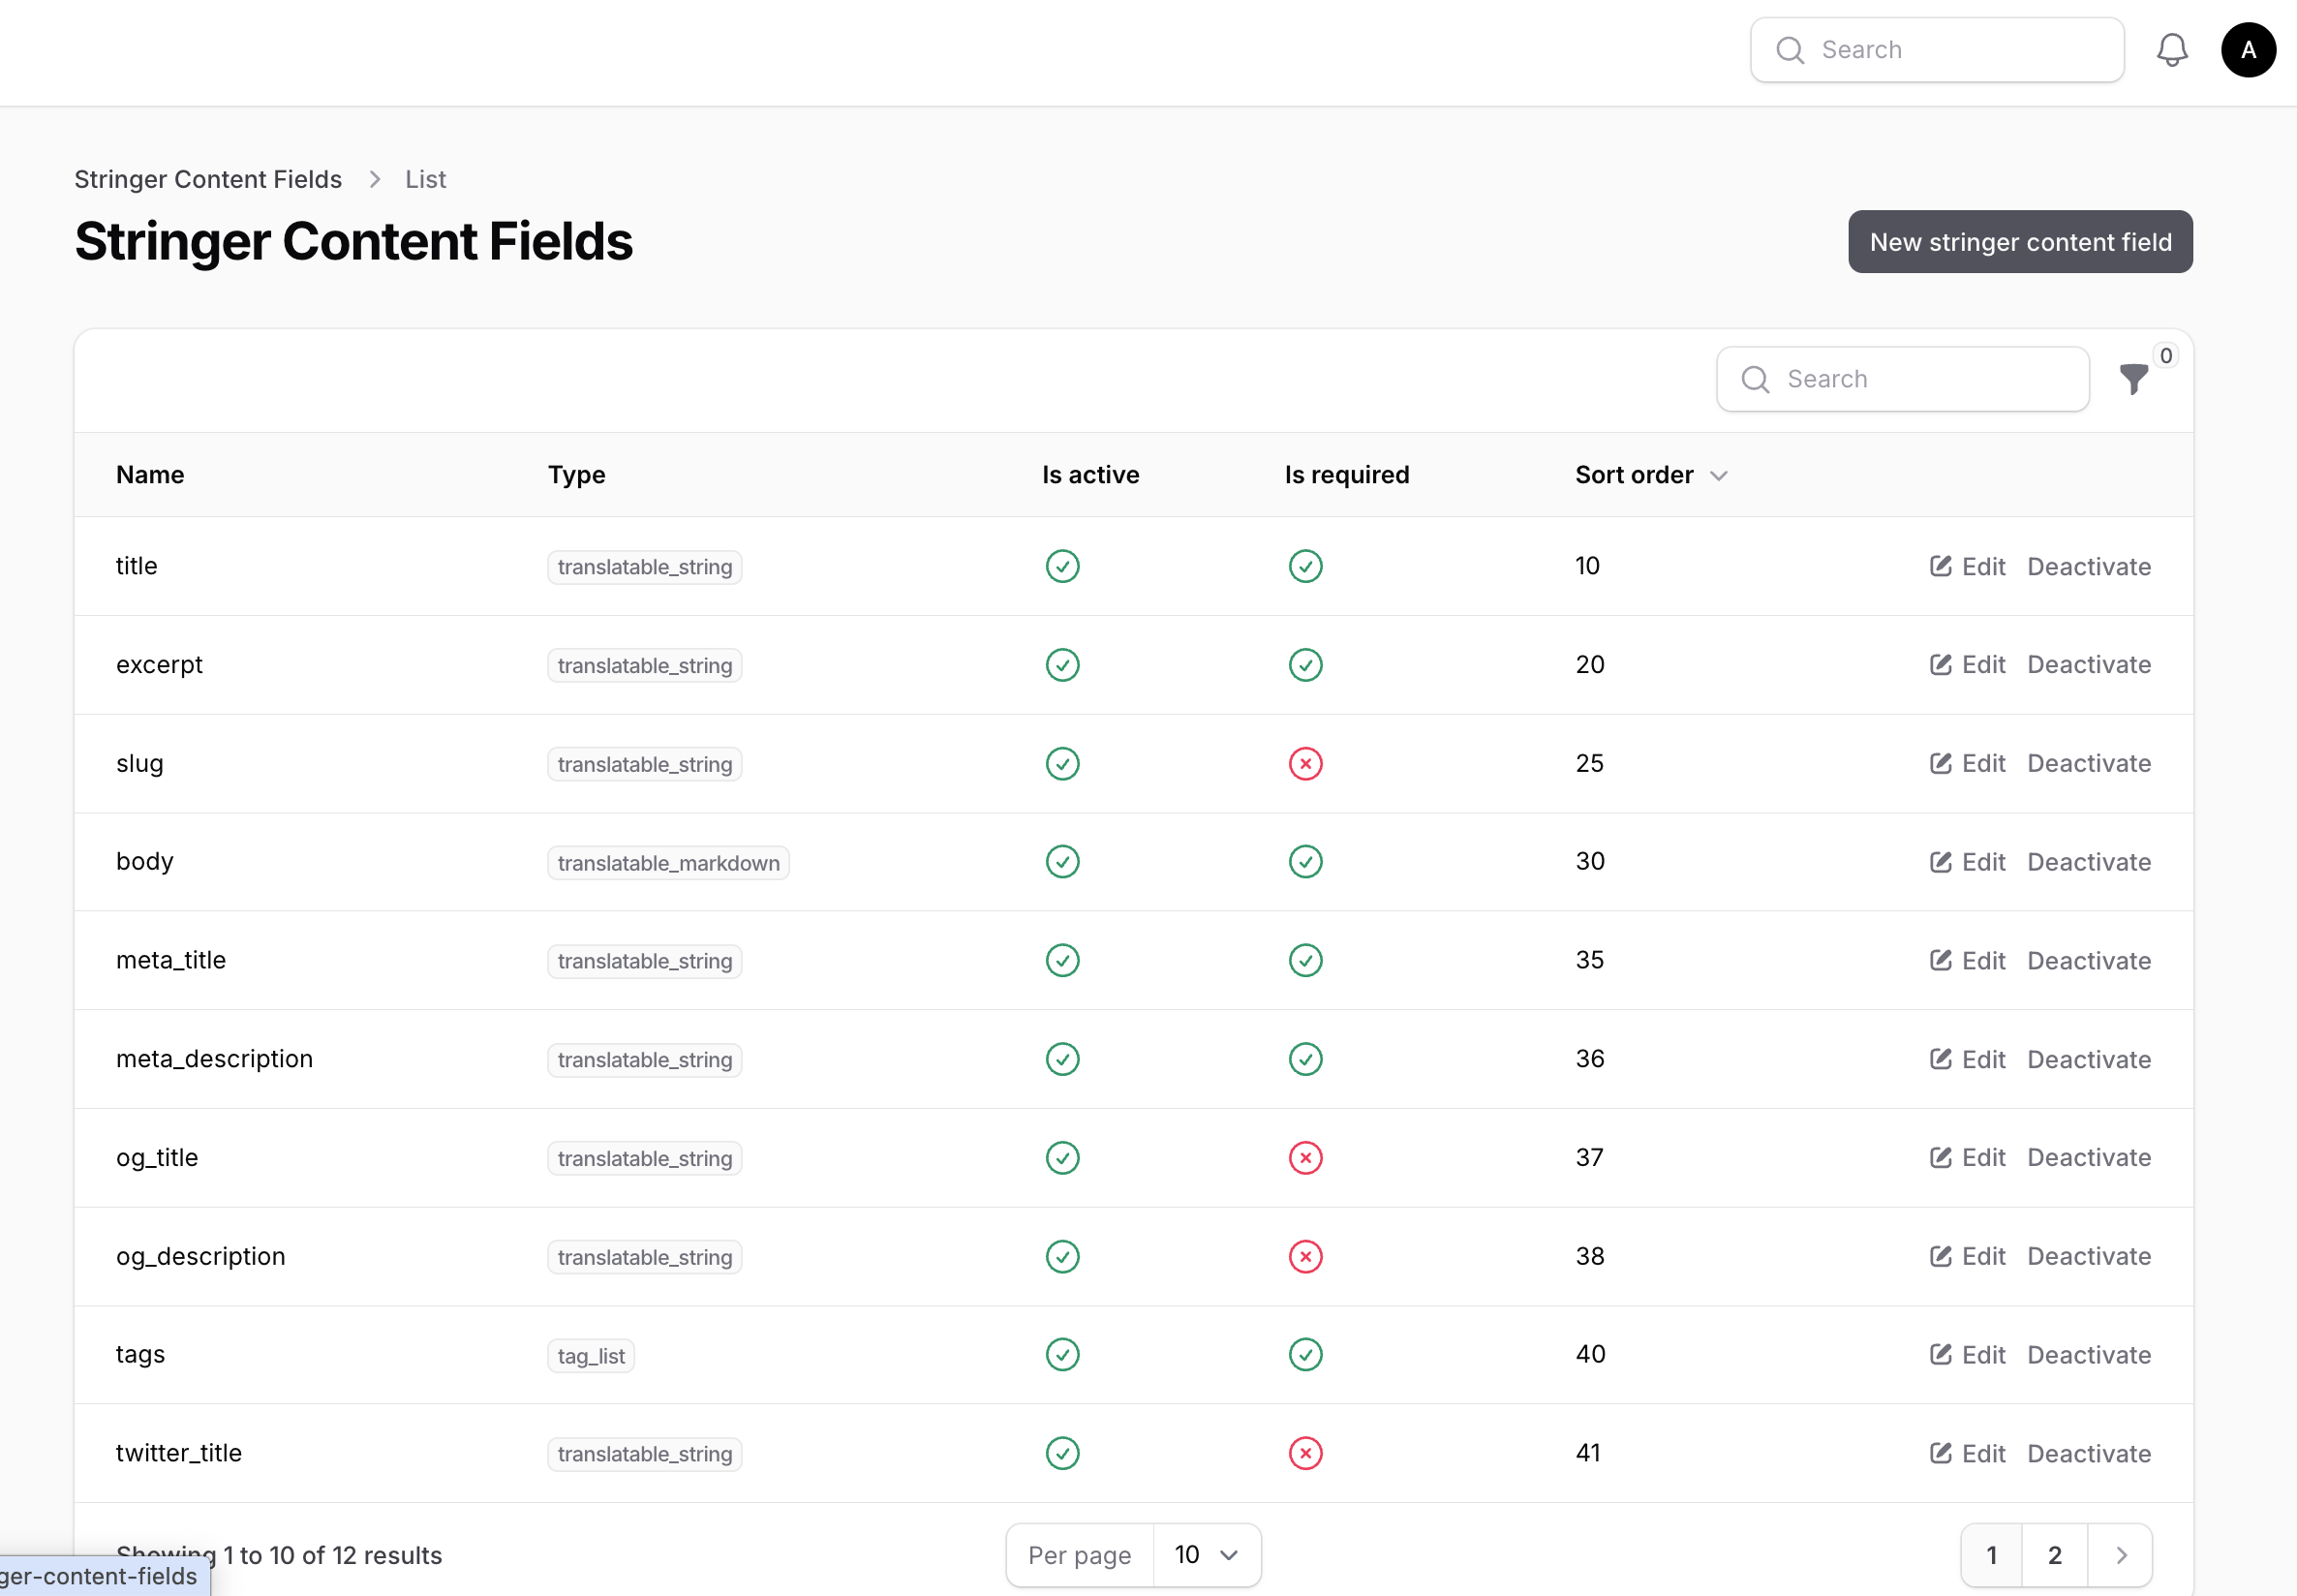Click the Is required column header
Viewport: 2297px width, 1596px height.
tap(1346, 475)
